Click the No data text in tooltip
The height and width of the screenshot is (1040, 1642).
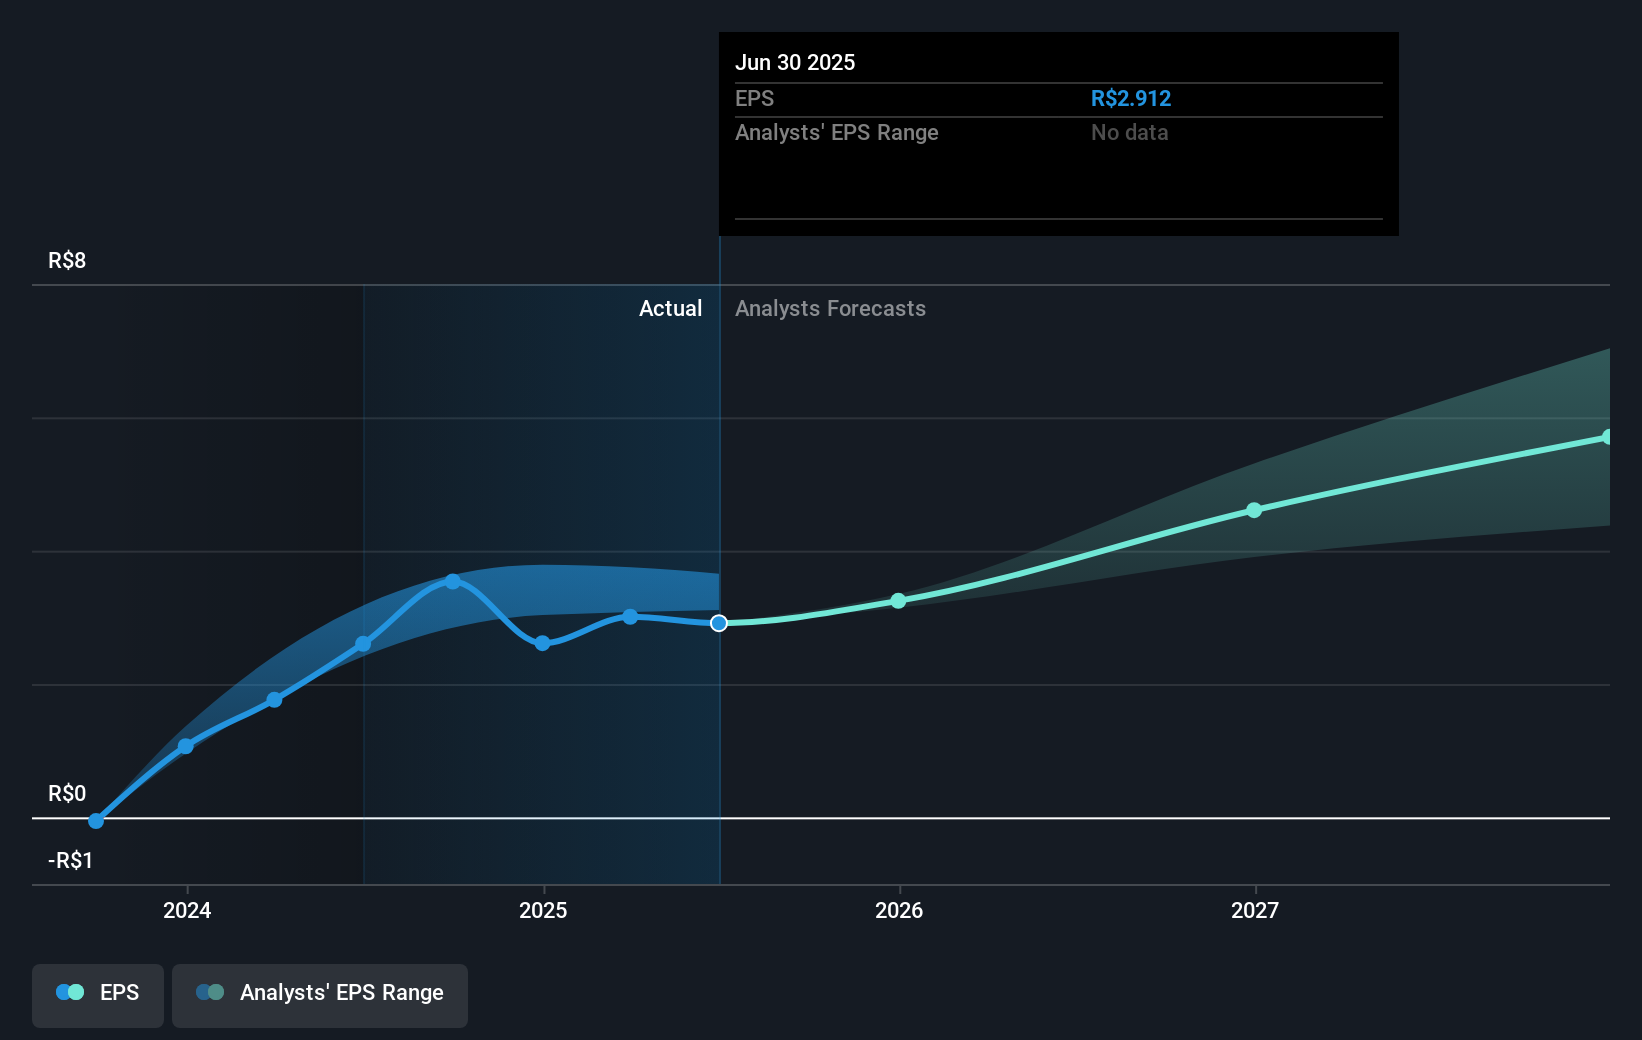(x=1130, y=132)
